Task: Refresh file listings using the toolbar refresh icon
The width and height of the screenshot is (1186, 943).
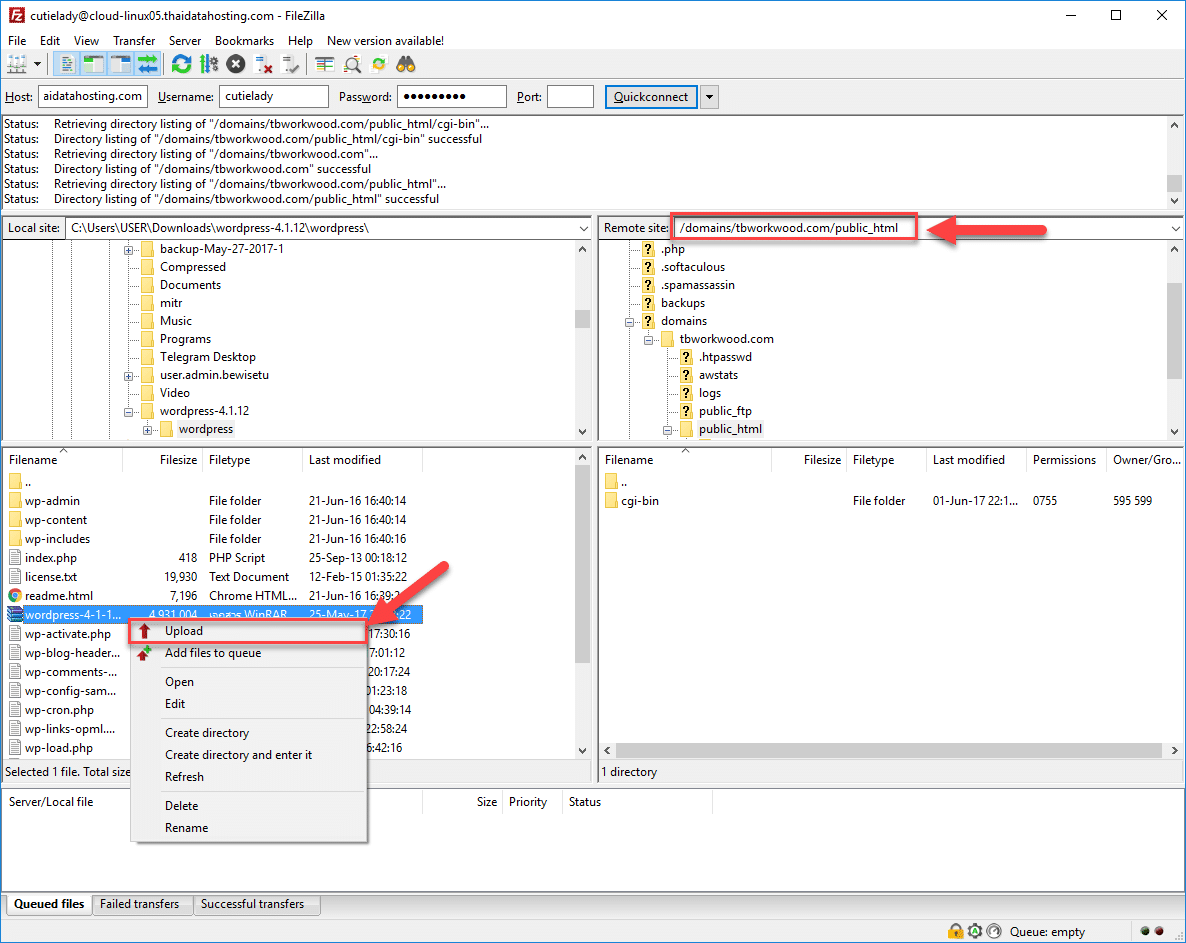Action: pyautogui.click(x=182, y=64)
